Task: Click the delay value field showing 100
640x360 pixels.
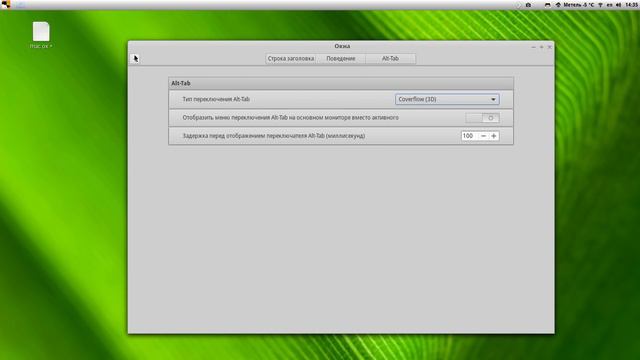Action: coord(469,136)
